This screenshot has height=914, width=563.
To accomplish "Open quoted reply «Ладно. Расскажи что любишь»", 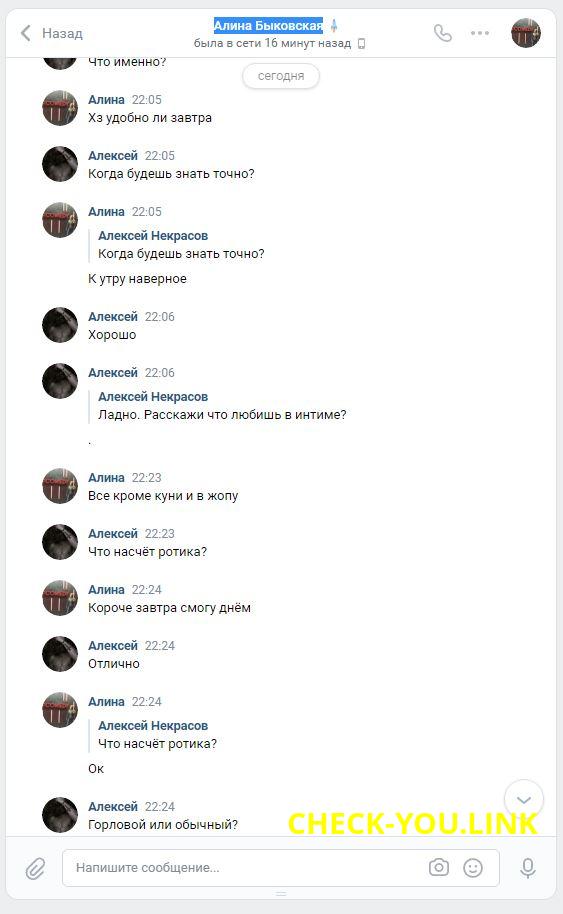I will click(x=222, y=406).
